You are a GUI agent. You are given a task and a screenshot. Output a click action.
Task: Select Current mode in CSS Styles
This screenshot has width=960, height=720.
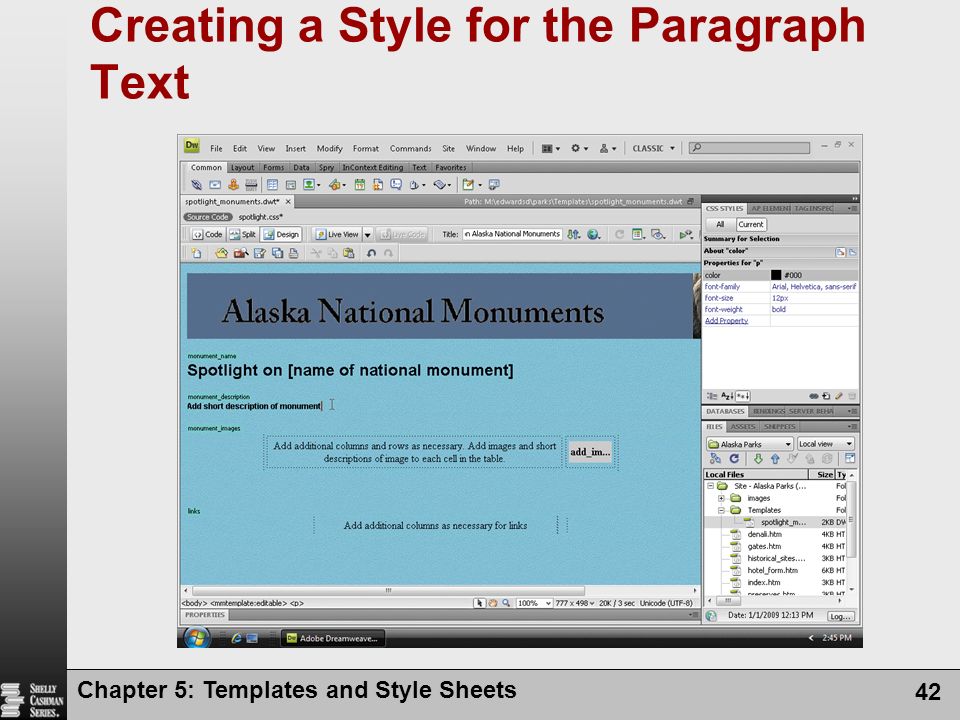click(x=751, y=225)
